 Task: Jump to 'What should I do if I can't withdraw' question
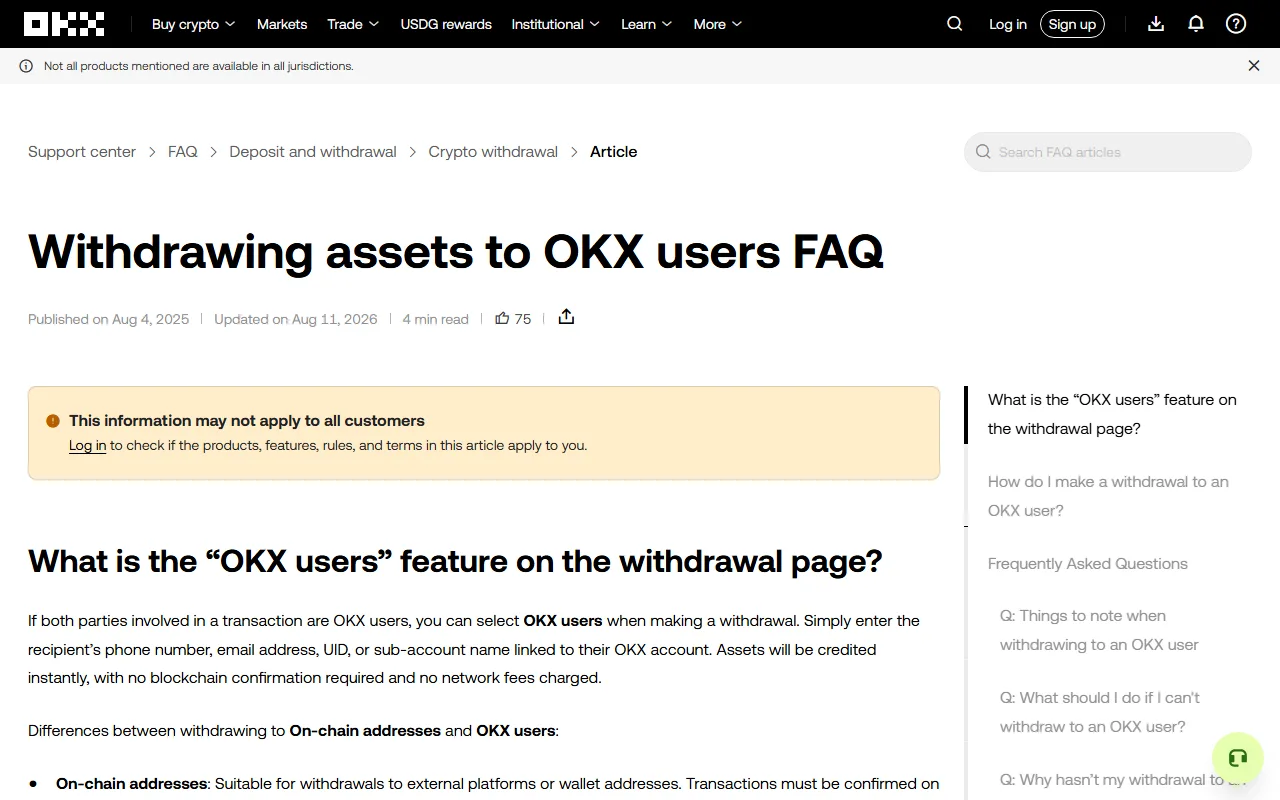coord(1100,712)
